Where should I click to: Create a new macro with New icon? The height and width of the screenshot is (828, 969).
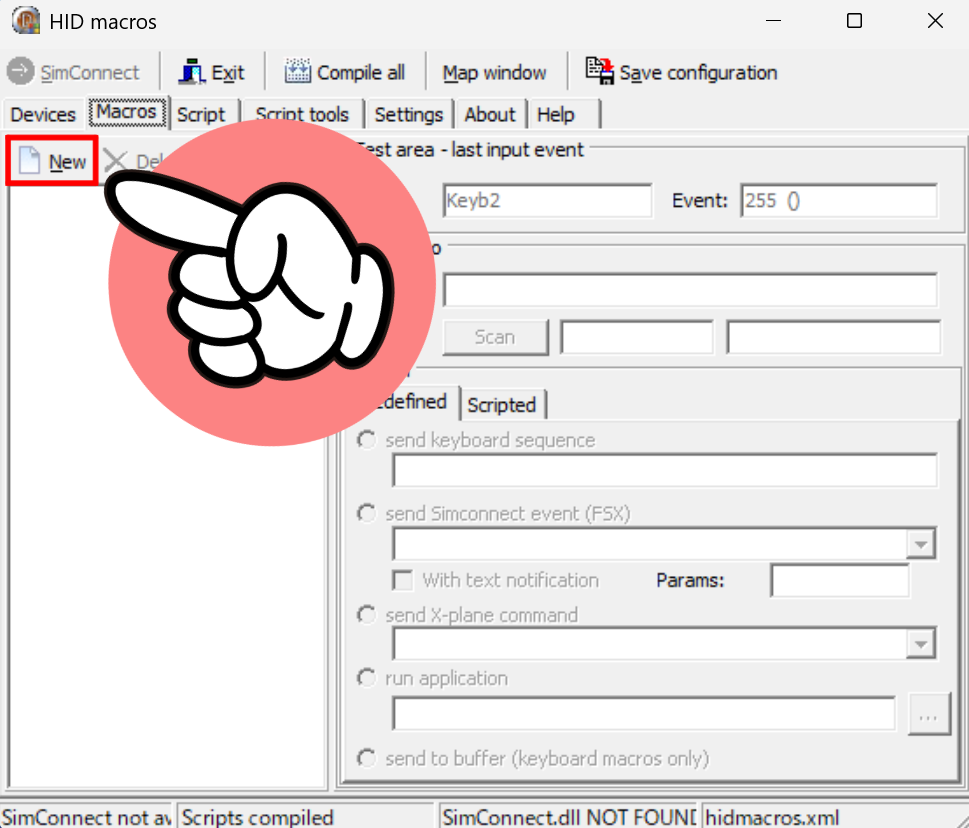pyautogui.click(x=30, y=162)
